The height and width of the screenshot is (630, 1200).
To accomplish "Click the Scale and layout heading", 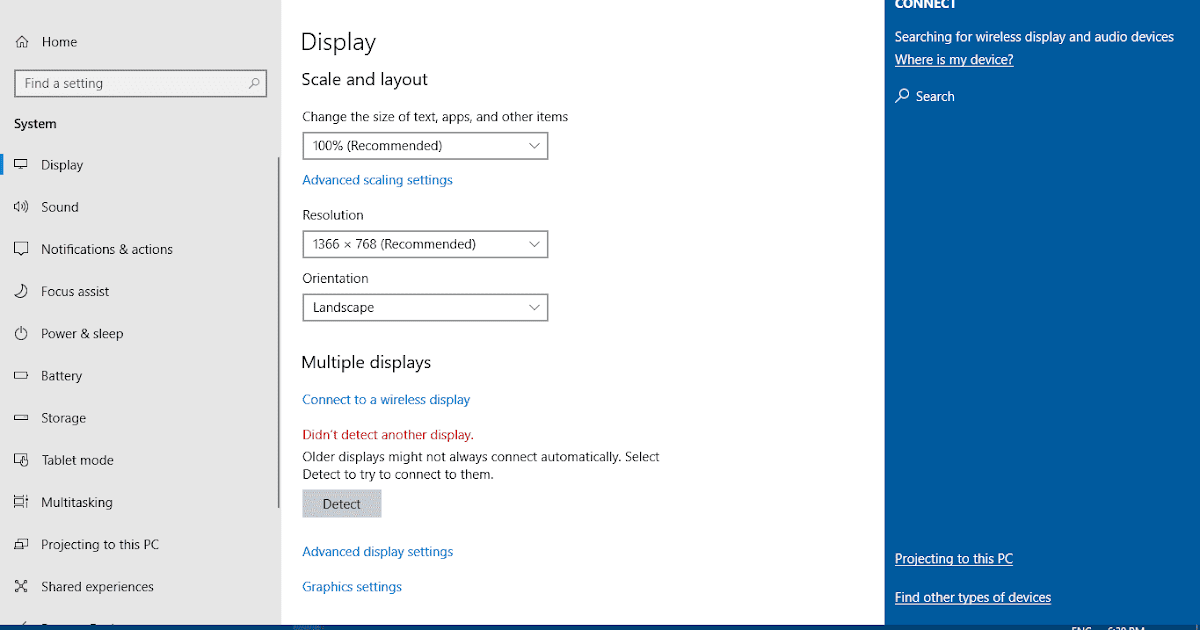I will pyautogui.click(x=364, y=80).
